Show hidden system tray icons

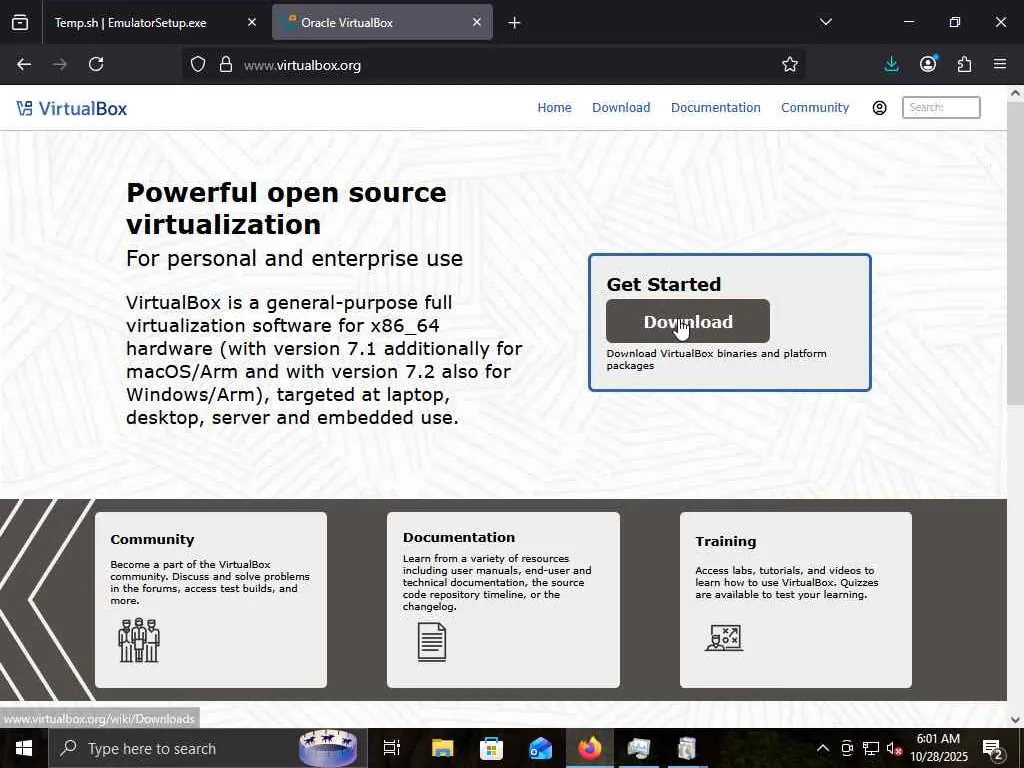coord(823,748)
